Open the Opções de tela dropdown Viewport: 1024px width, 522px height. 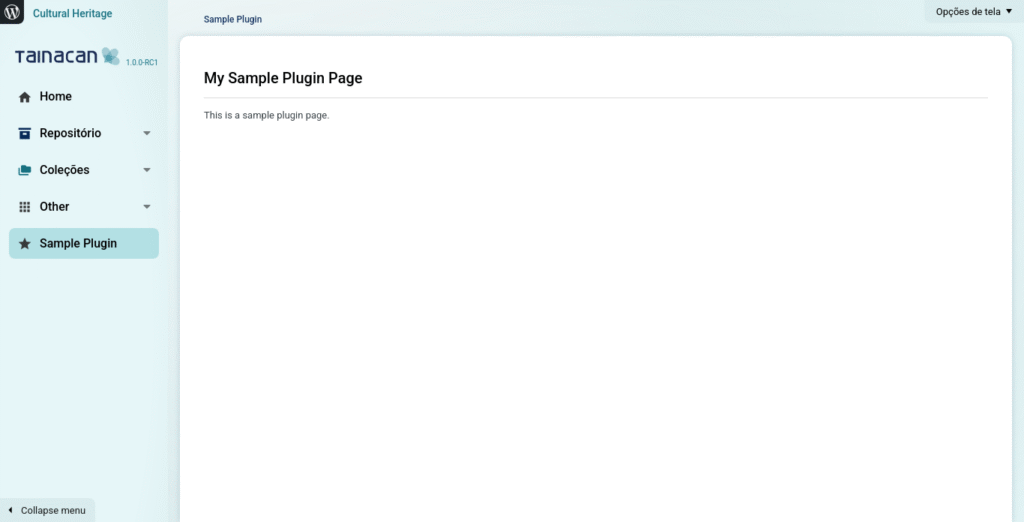pyautogui.click(x=974, y=12)
